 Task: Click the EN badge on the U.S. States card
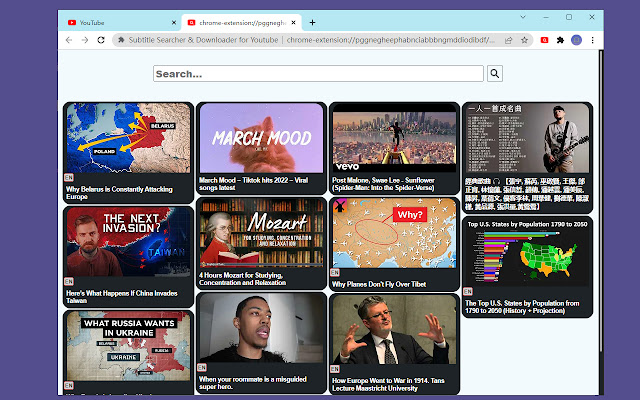point(468,292)
